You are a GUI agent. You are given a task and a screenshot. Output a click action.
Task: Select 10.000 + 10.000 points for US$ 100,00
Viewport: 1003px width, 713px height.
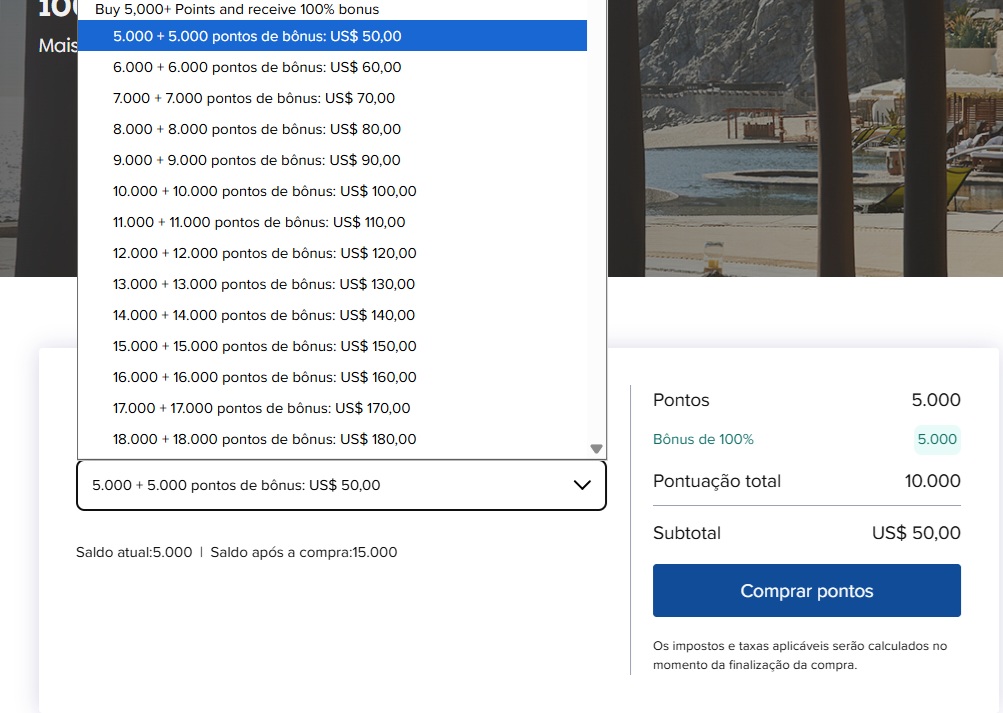pos(265,191)
